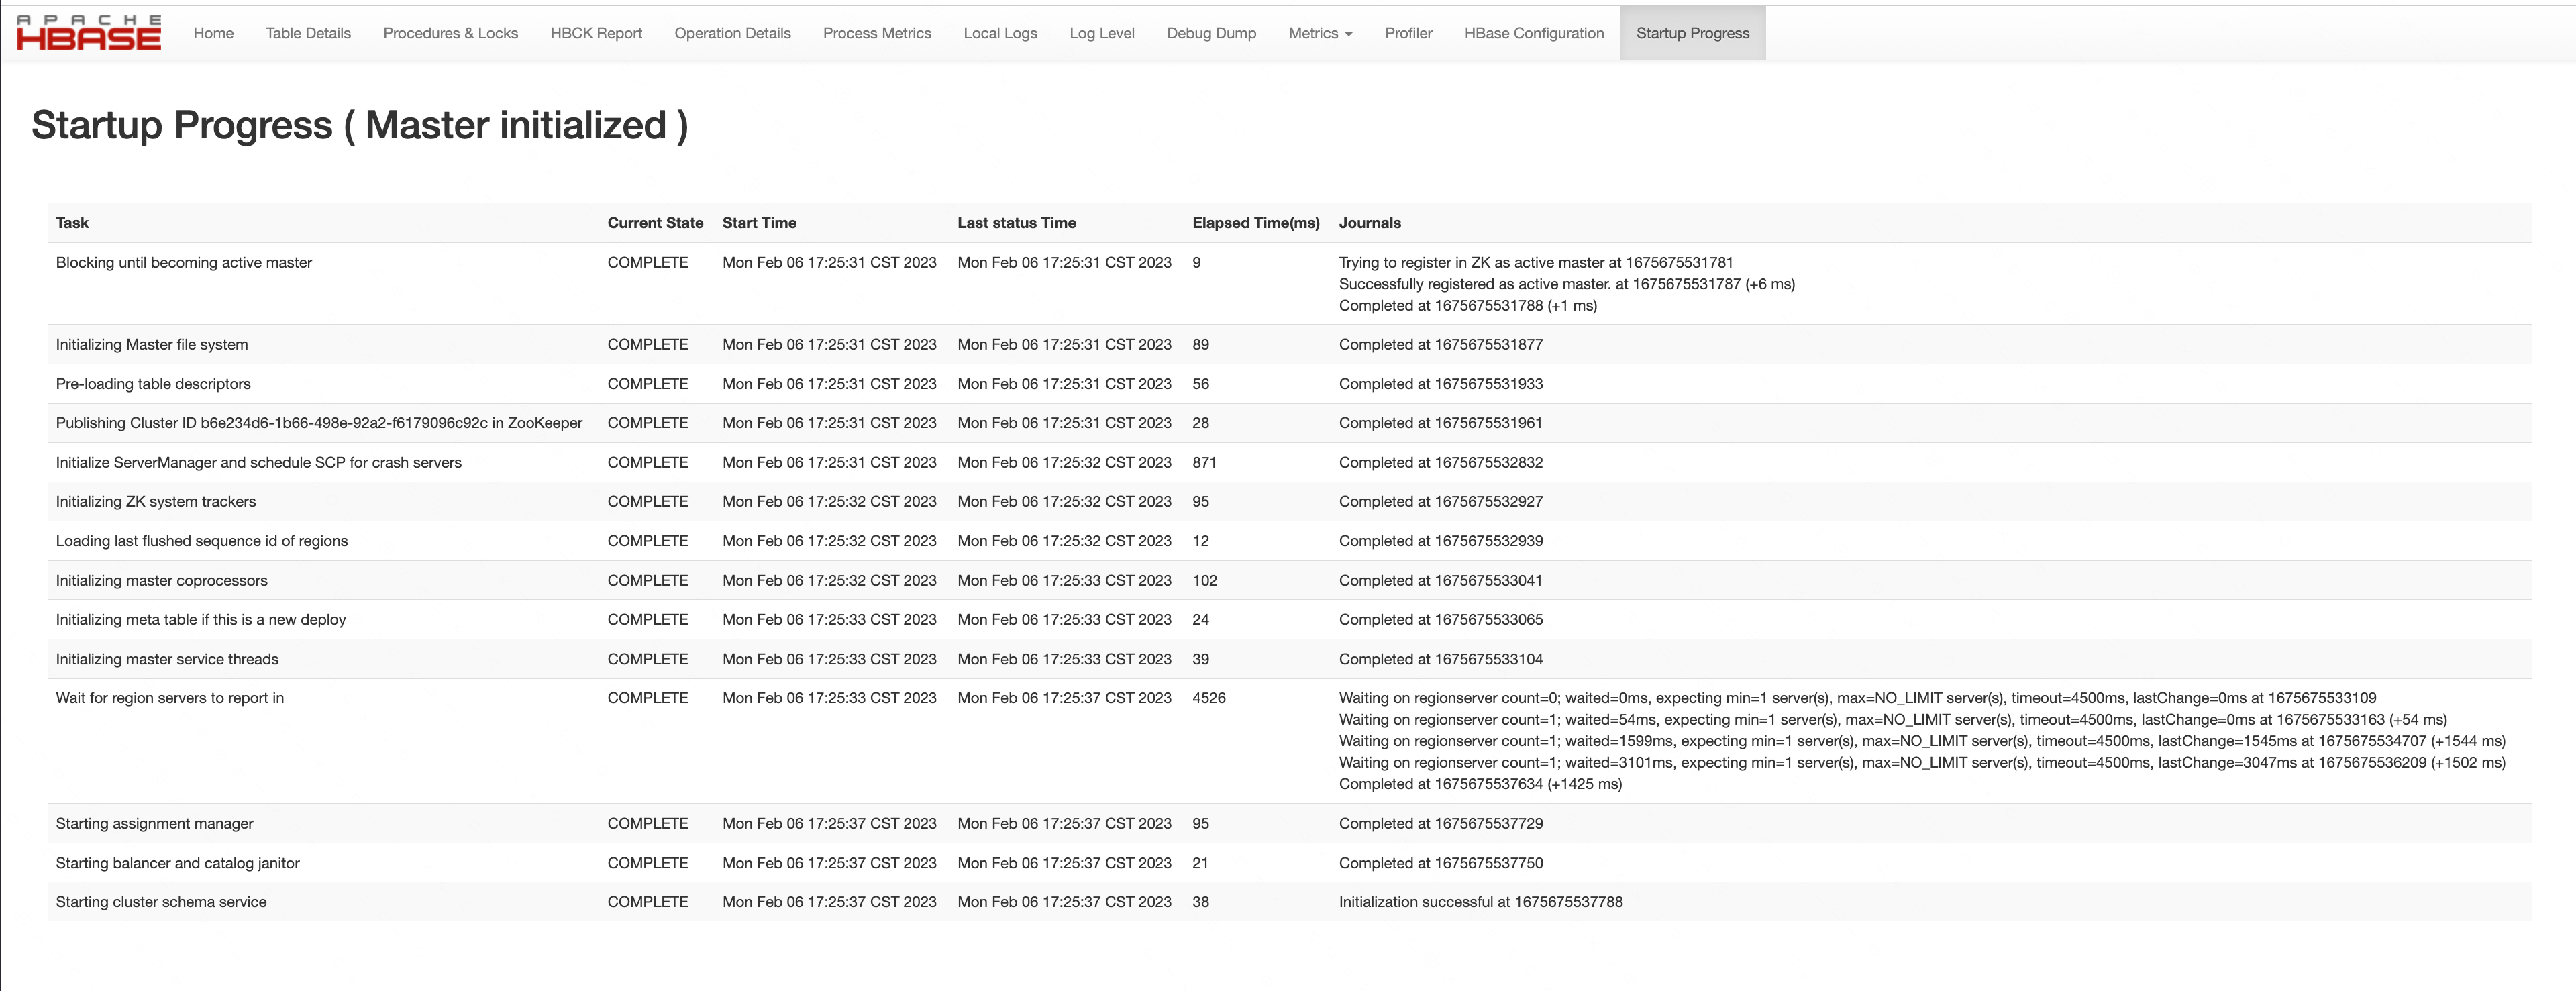Click the Current State column header
Image resolution: width=2576 pixels, height=991 pixels.
click(655, 223)
